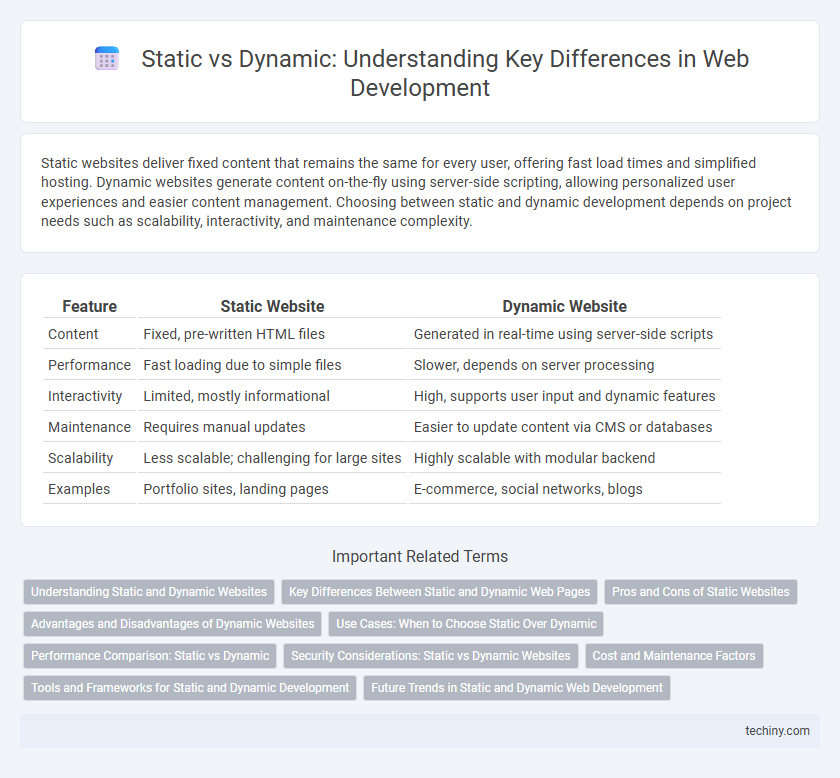Click Use Cases: When to Choose Static Over Dynamic

coord(466,624)
